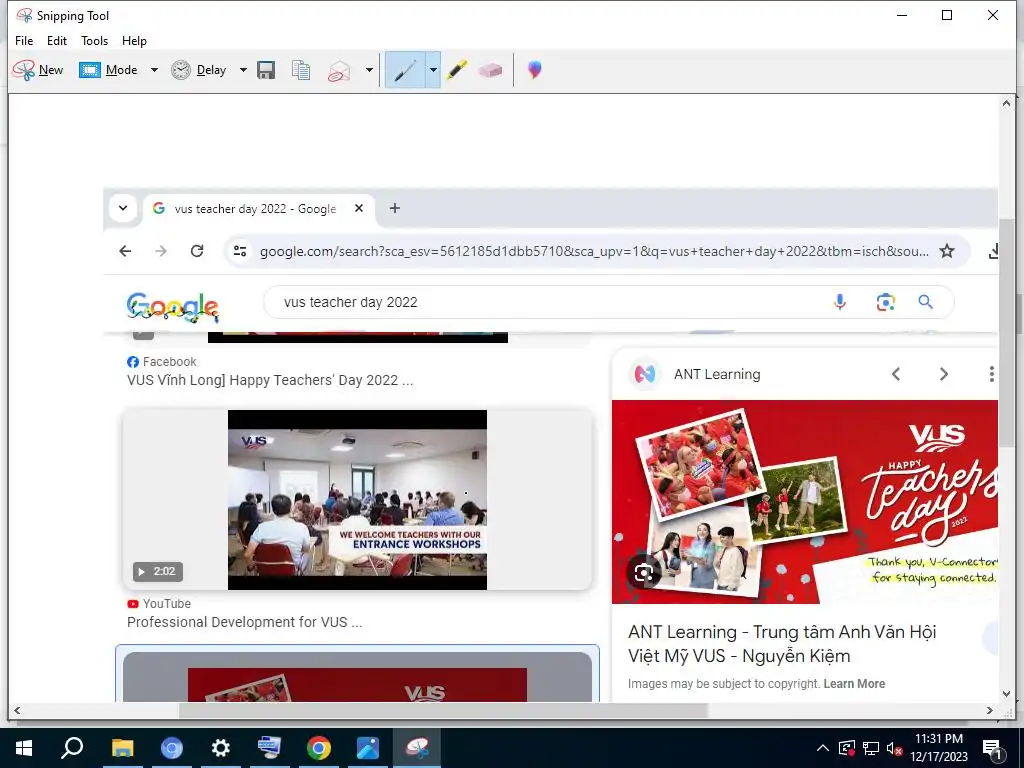Click the Happy Teachers Day preview image
1024x768 pixels.
805,502
